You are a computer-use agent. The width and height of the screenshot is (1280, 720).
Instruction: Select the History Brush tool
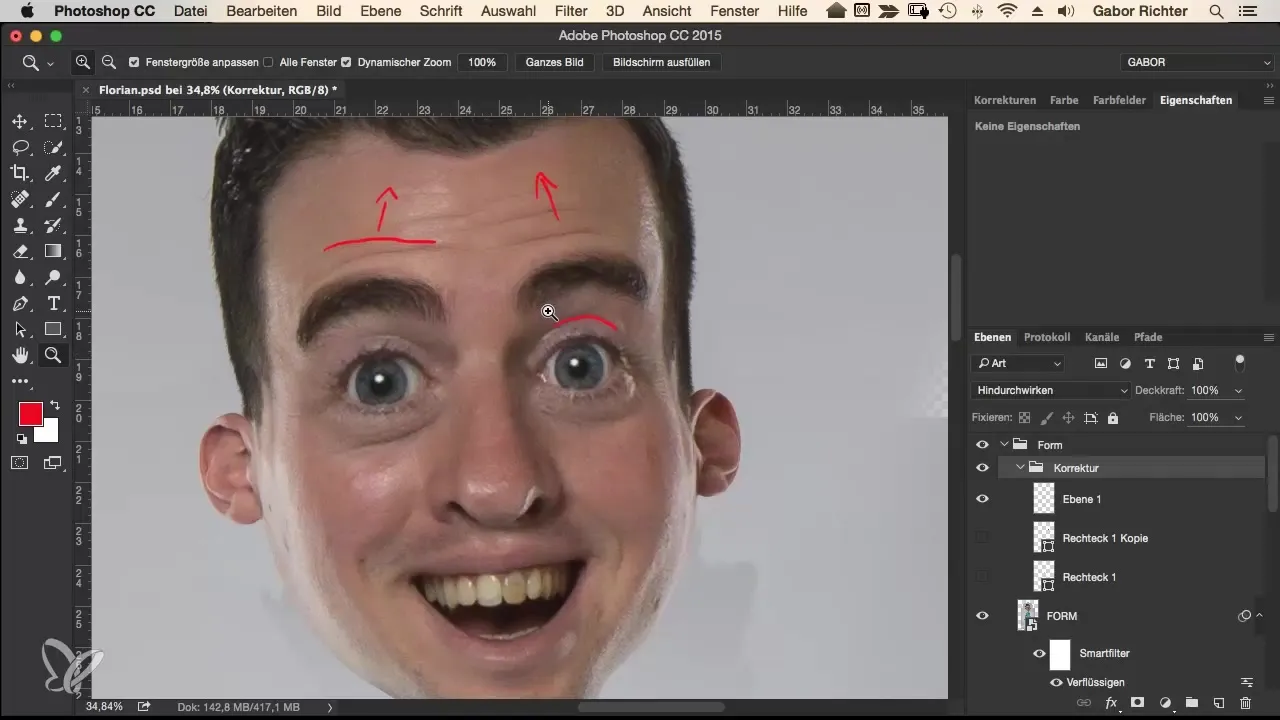click(53, 225)
